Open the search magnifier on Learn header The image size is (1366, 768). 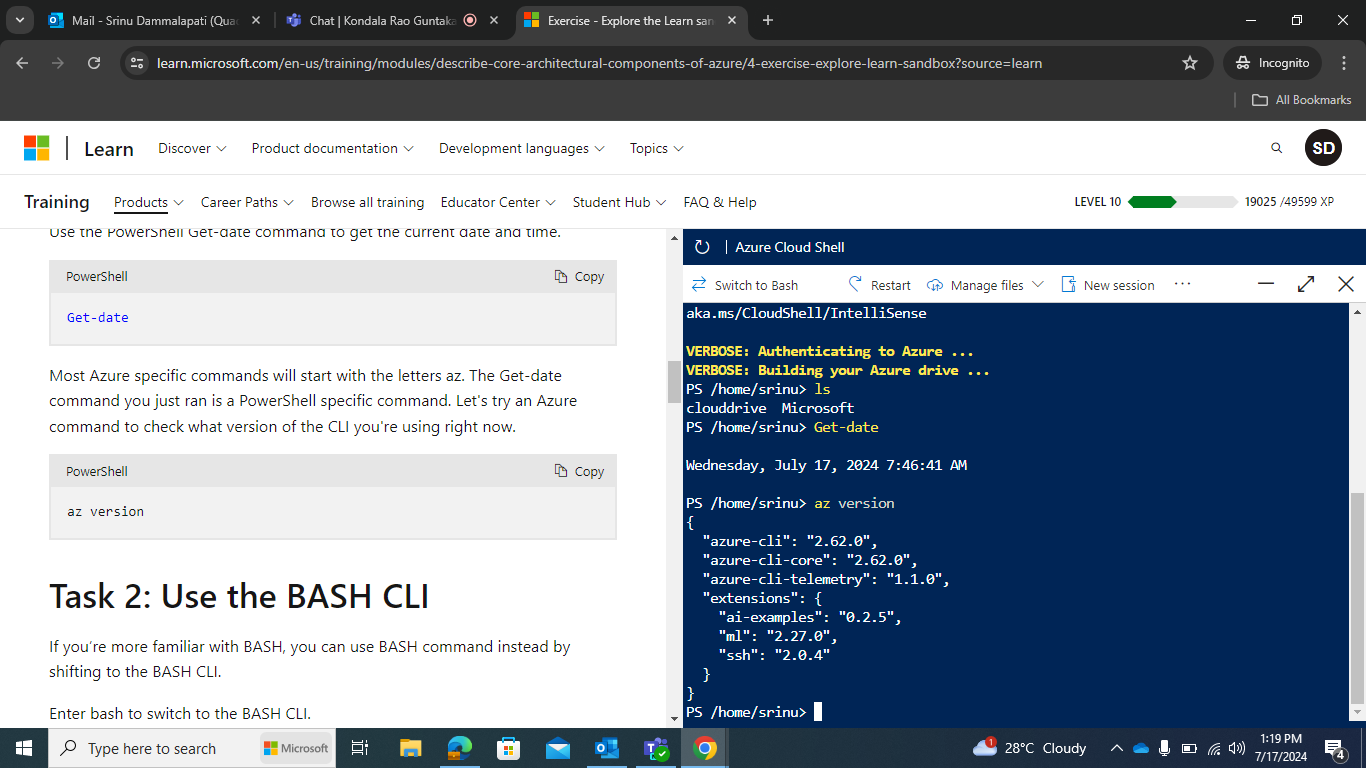(x=1276, y=148)
